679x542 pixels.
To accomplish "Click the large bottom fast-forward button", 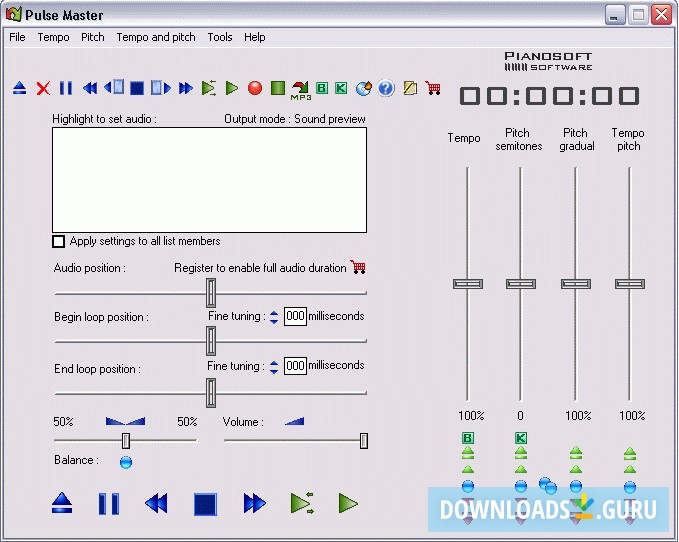I will tap(254, 503).
